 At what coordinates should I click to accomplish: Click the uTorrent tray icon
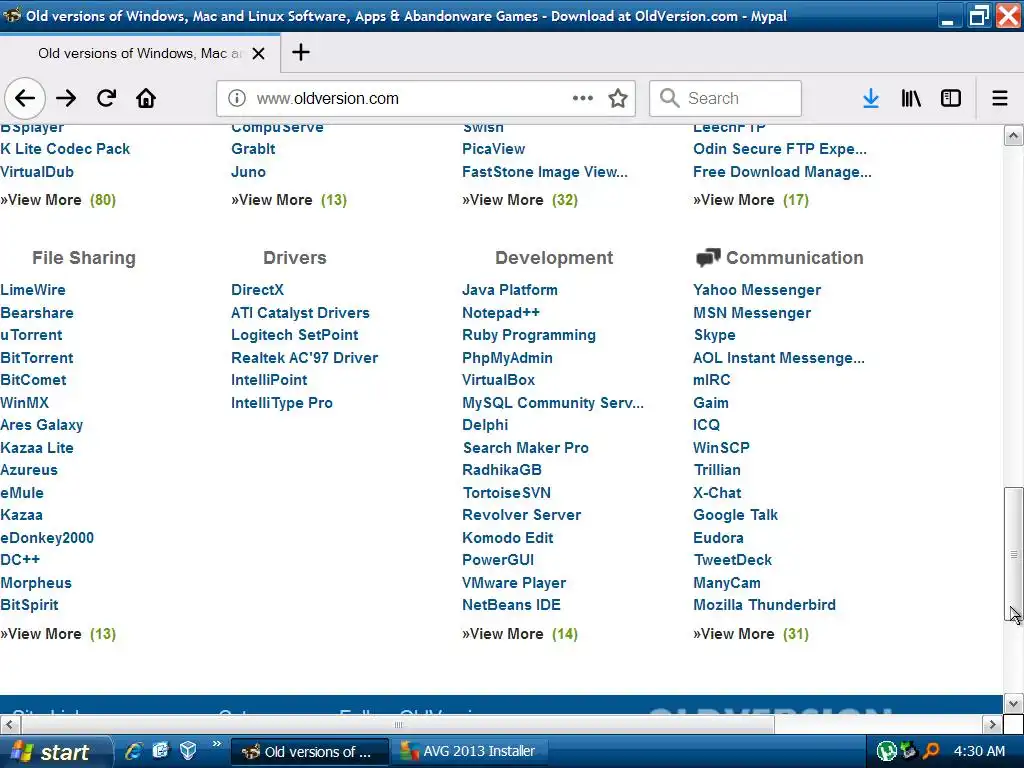(x=886, y=751)
